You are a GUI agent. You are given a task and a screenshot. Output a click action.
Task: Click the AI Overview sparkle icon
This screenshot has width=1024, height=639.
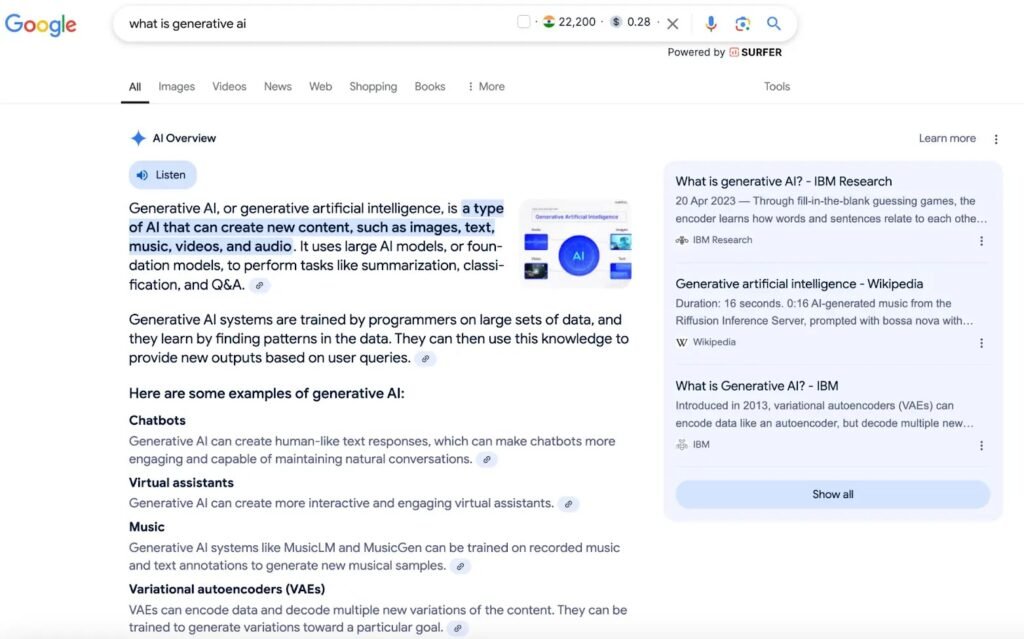tap(138, 138)
